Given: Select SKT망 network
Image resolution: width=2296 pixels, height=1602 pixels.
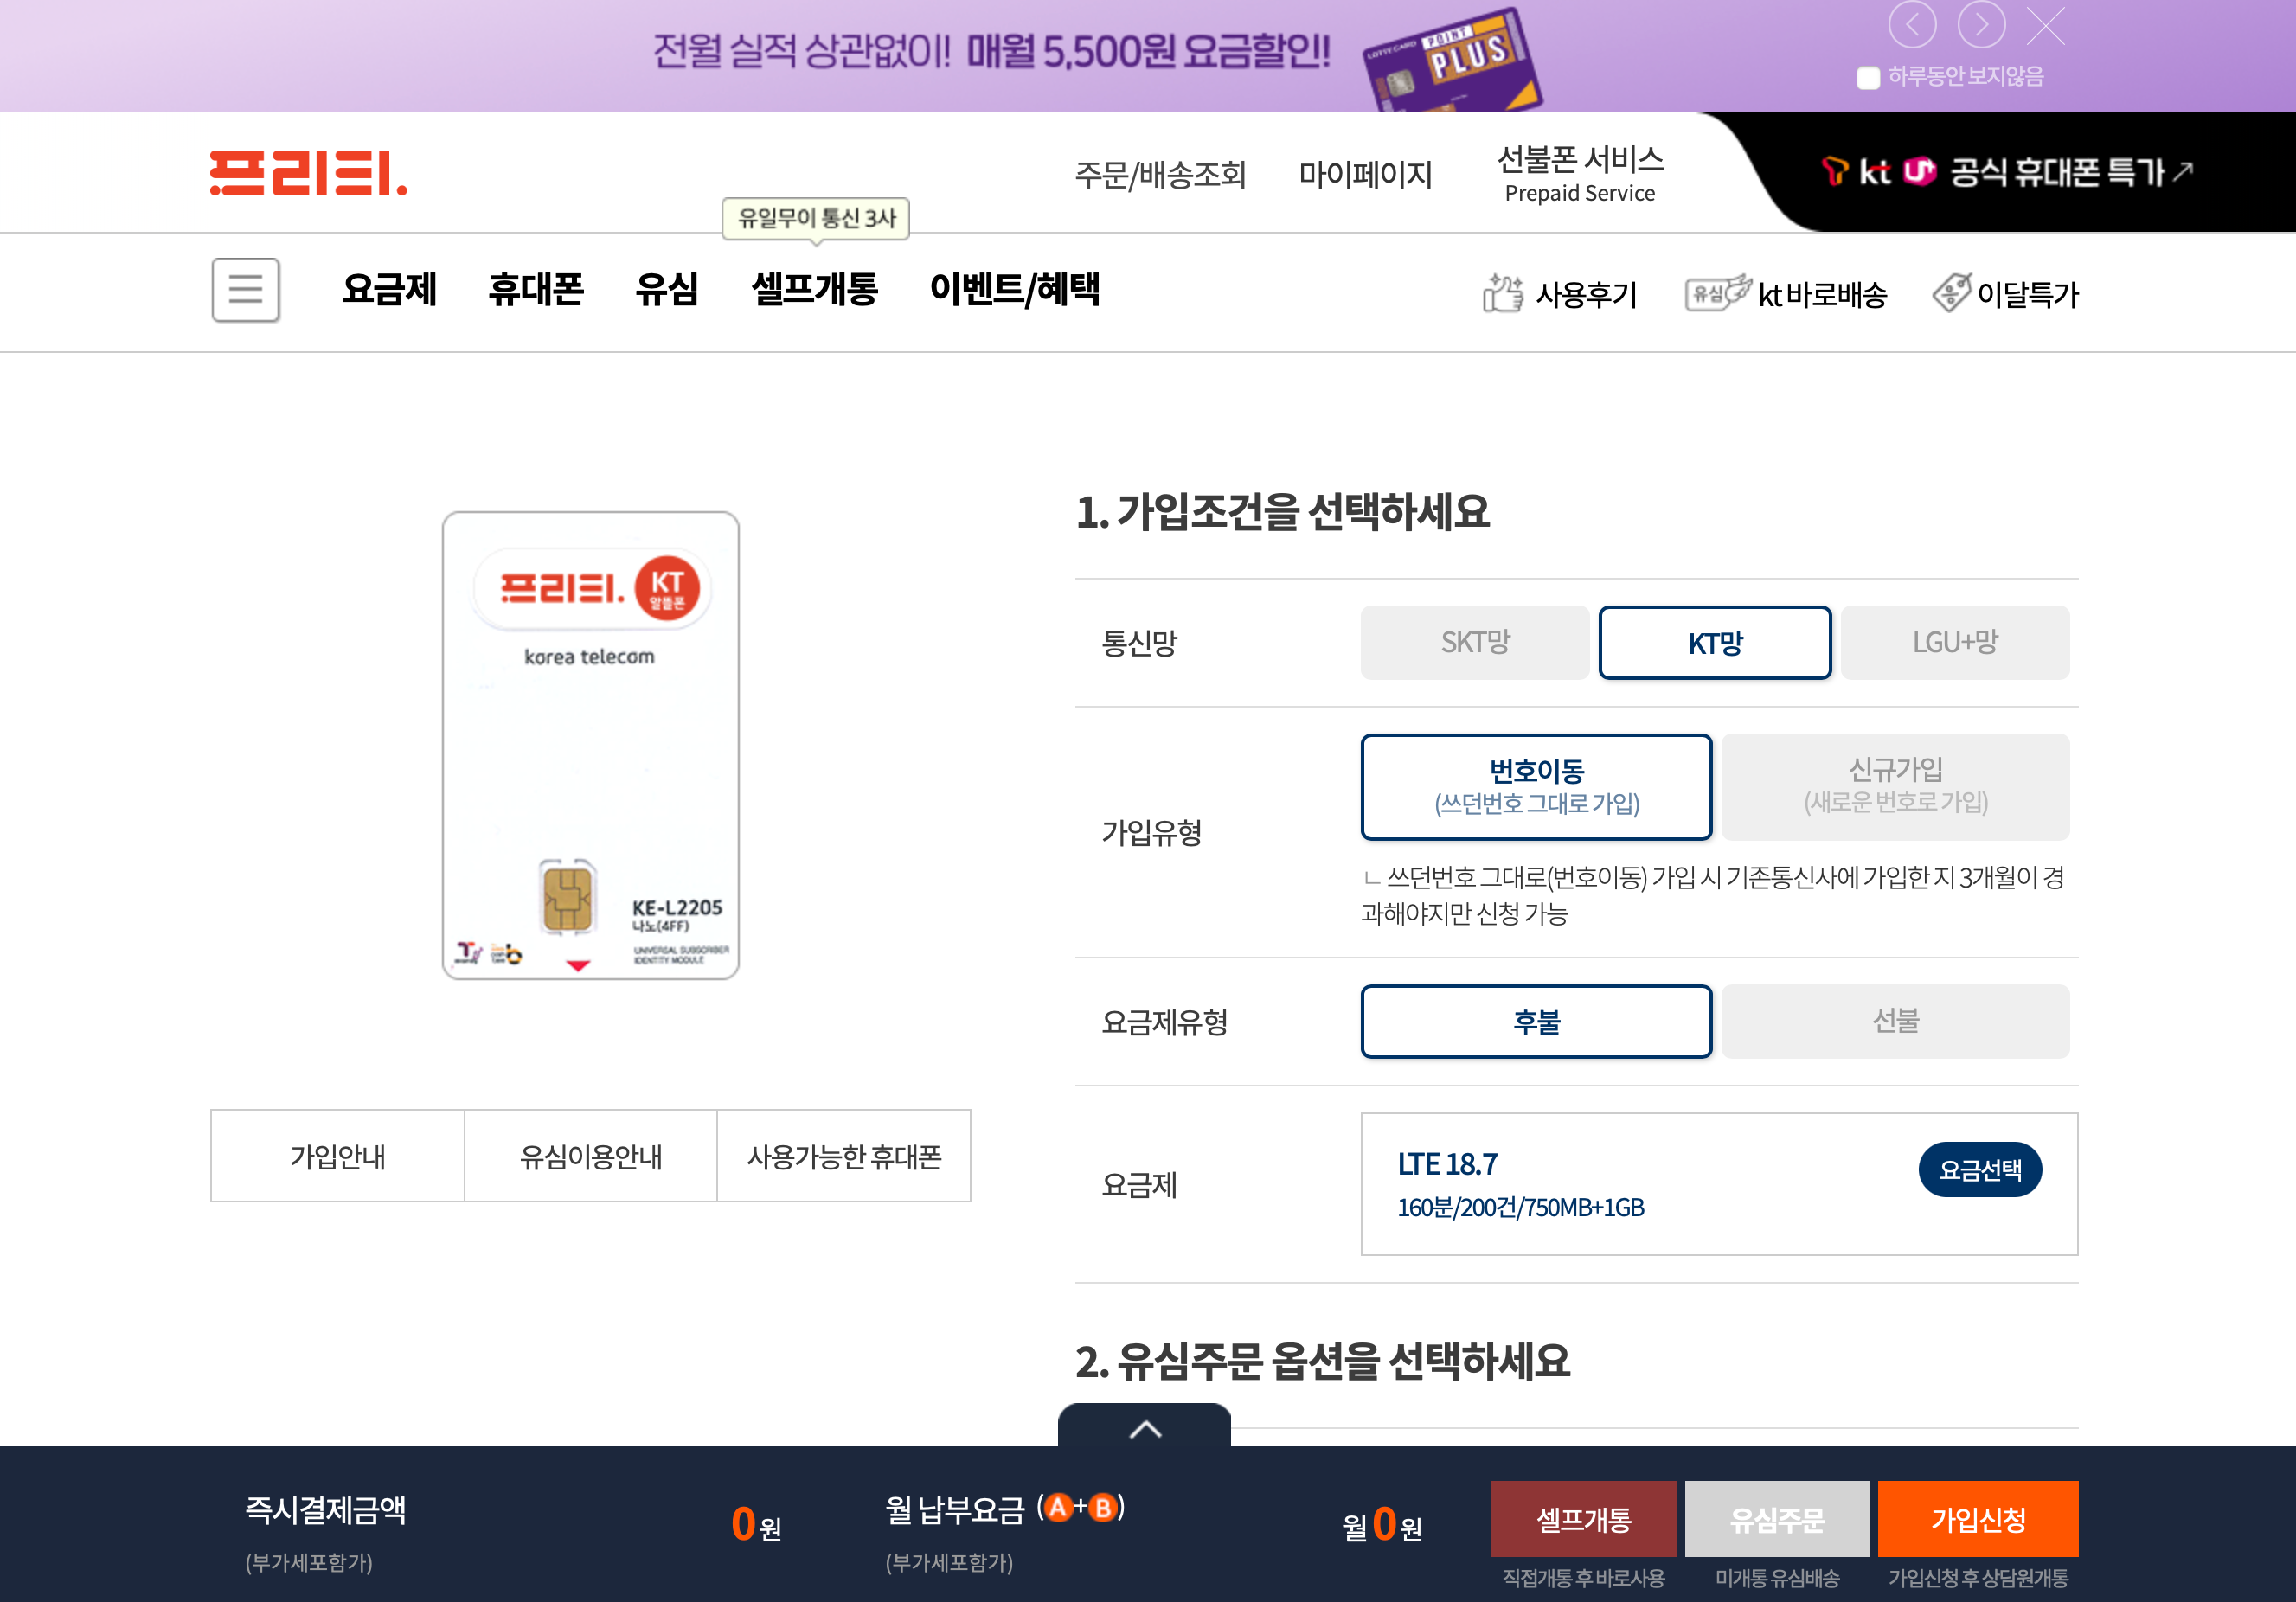Looking at the screenshot, I should (x=1475, y=642).
